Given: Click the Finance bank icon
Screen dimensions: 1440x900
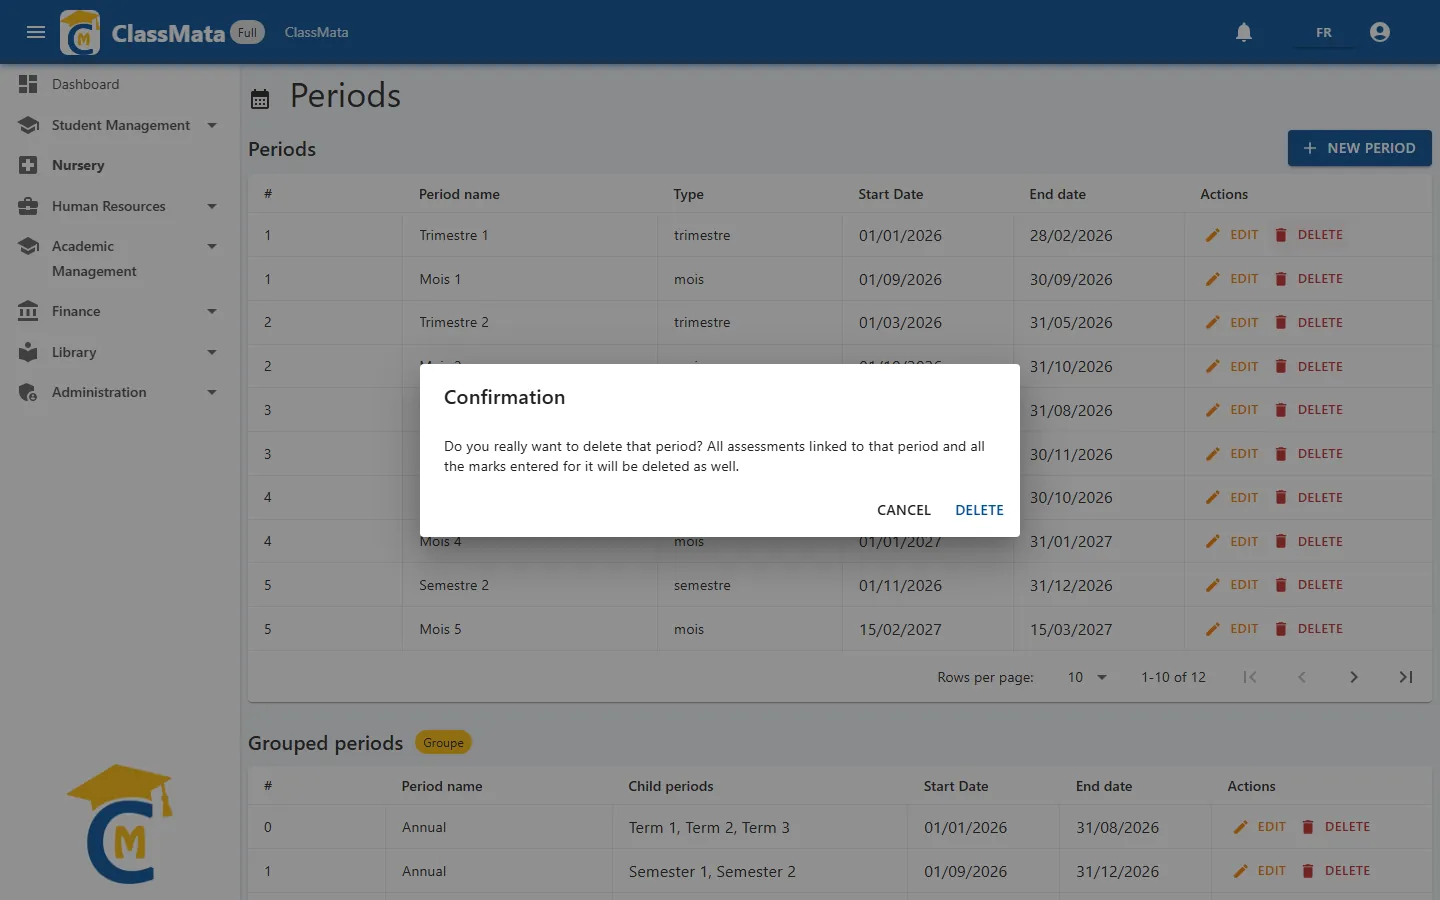Looking at the screenshot, I should click(28, 311).
